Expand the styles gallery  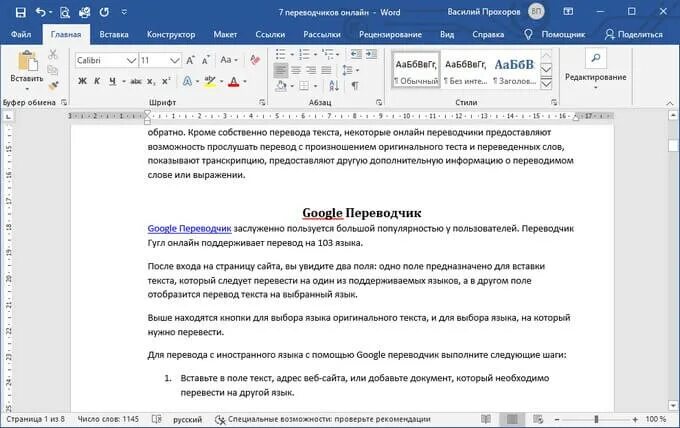pyautogui.click(x=546, y=84)
